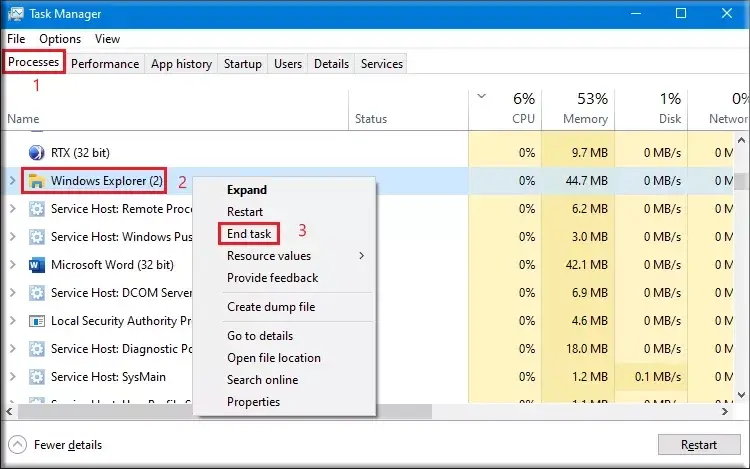The image size is (750, 469).
Task: Click the vertical scrollbar up arrow
Action: (741, 141)
